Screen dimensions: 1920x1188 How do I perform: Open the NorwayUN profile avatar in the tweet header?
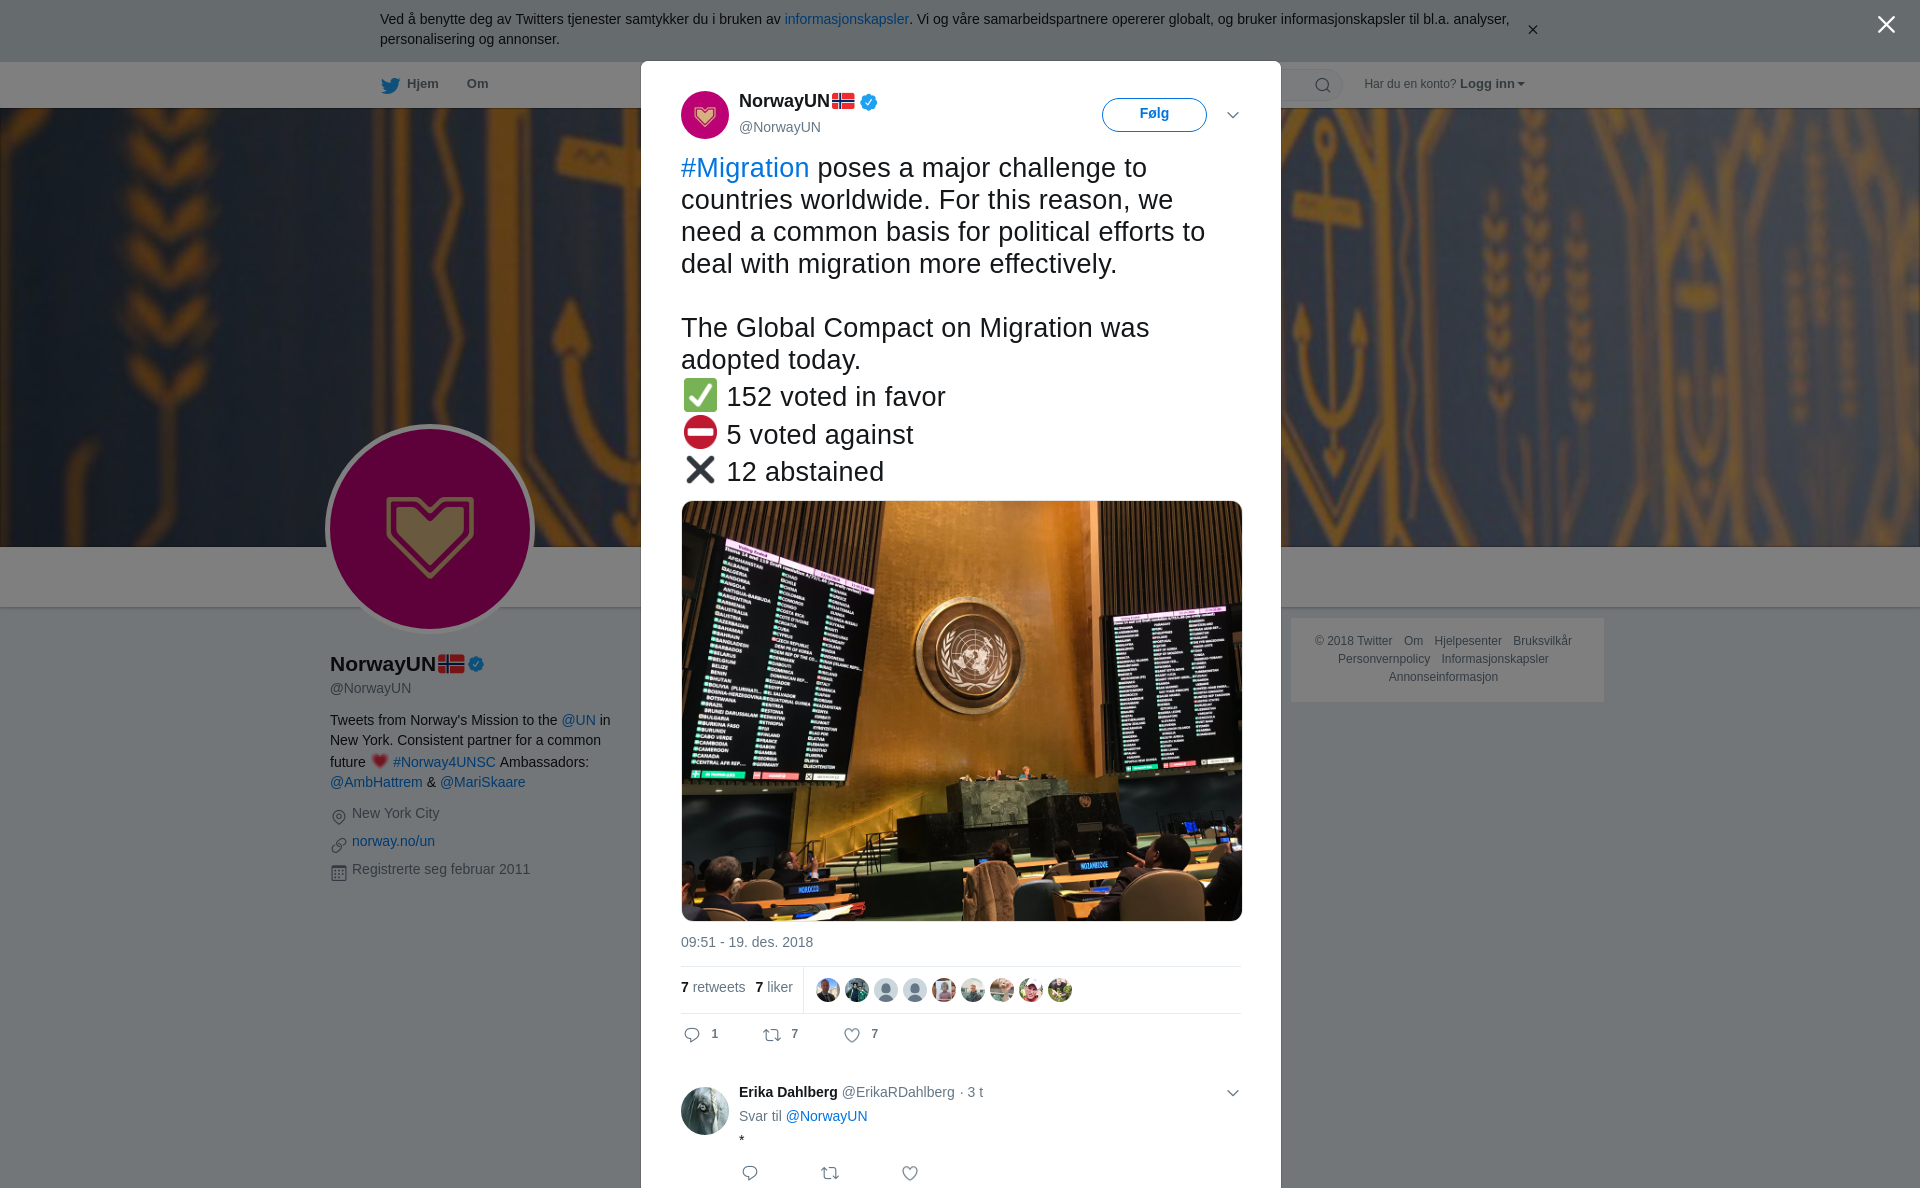click(705, 115)
